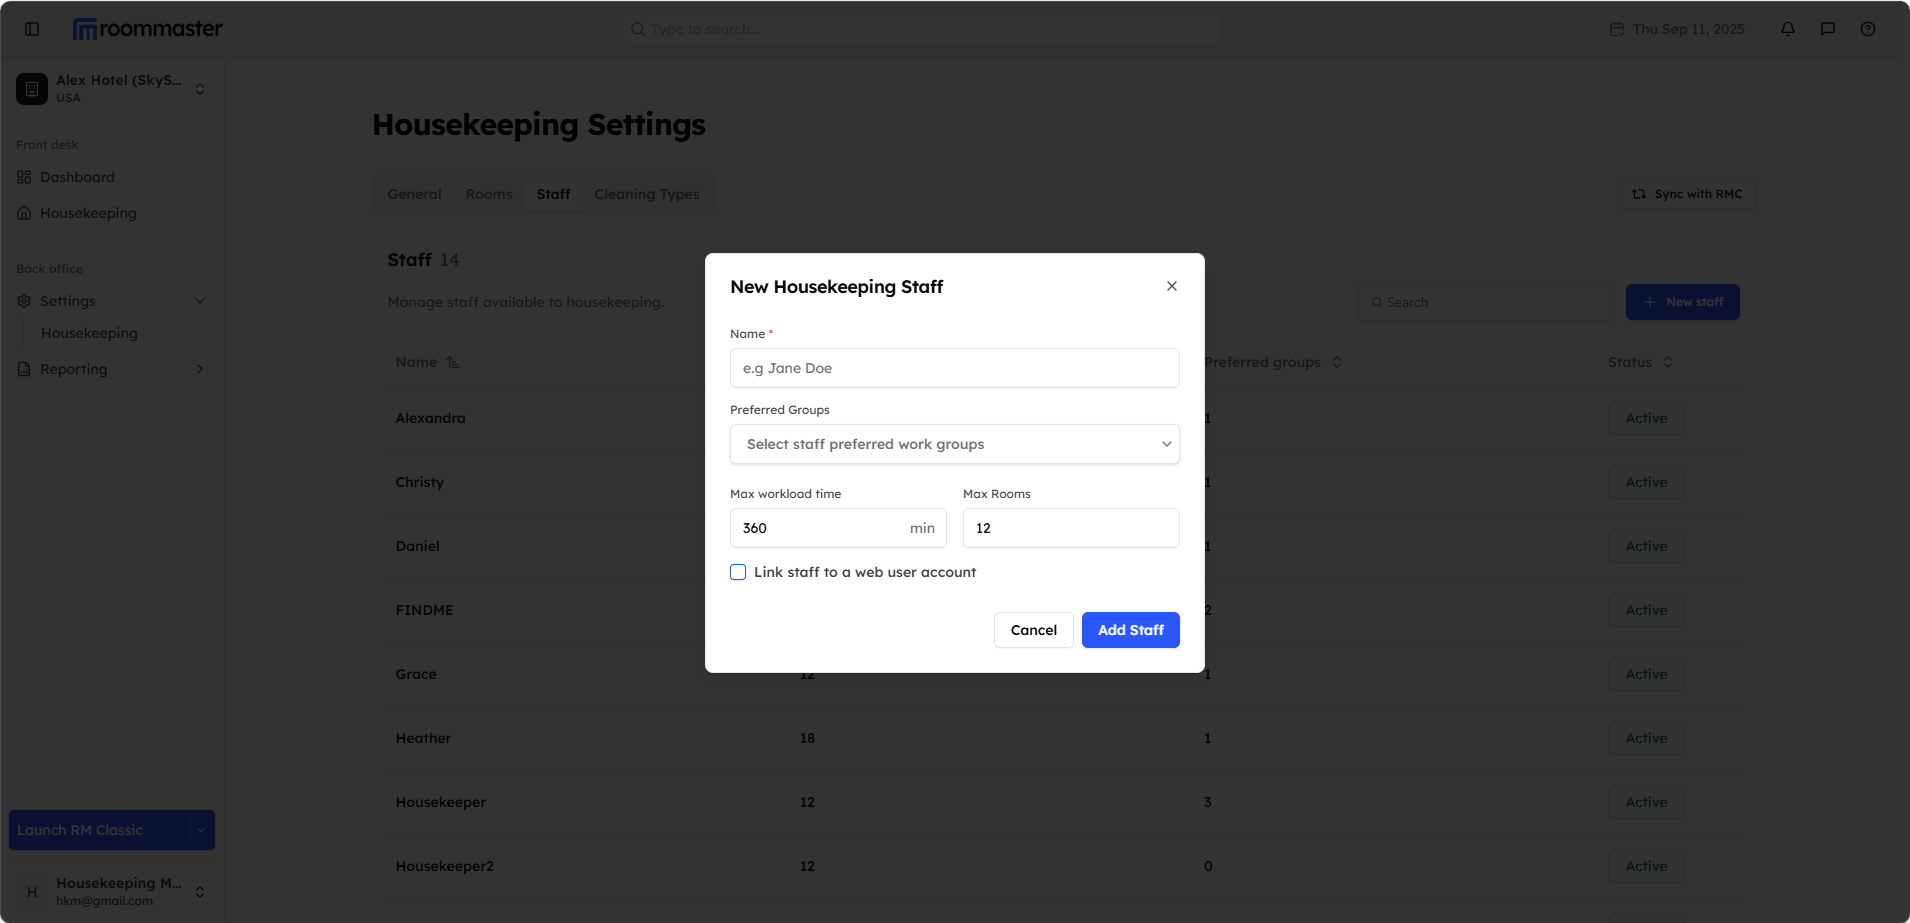Click the Name input field
1910x923 pixels.
(954, 368)
